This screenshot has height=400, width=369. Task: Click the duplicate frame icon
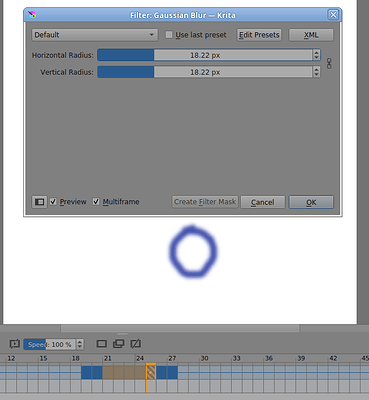pos(119,344)
